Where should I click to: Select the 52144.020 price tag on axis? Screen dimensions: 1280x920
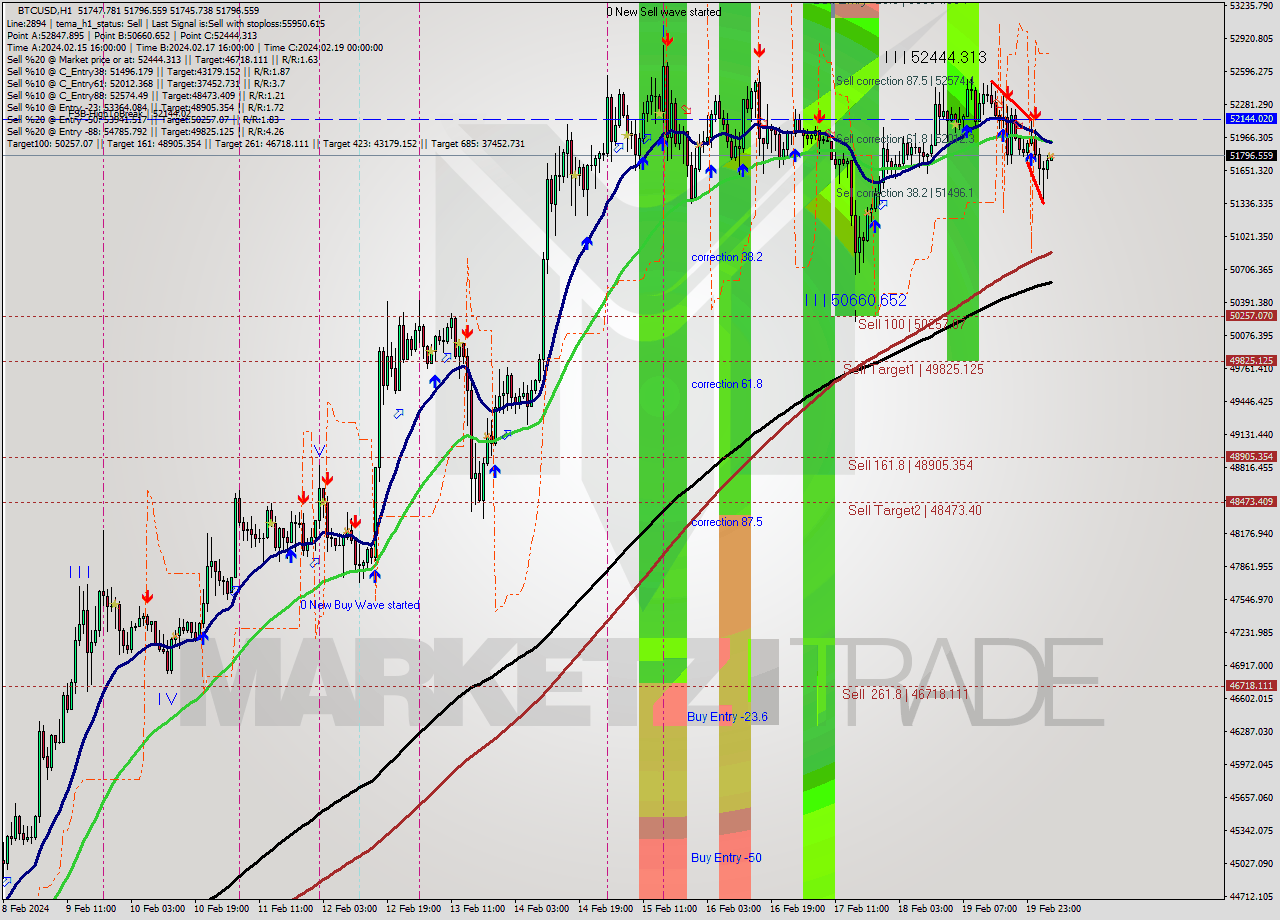(x=1251, y=118)
